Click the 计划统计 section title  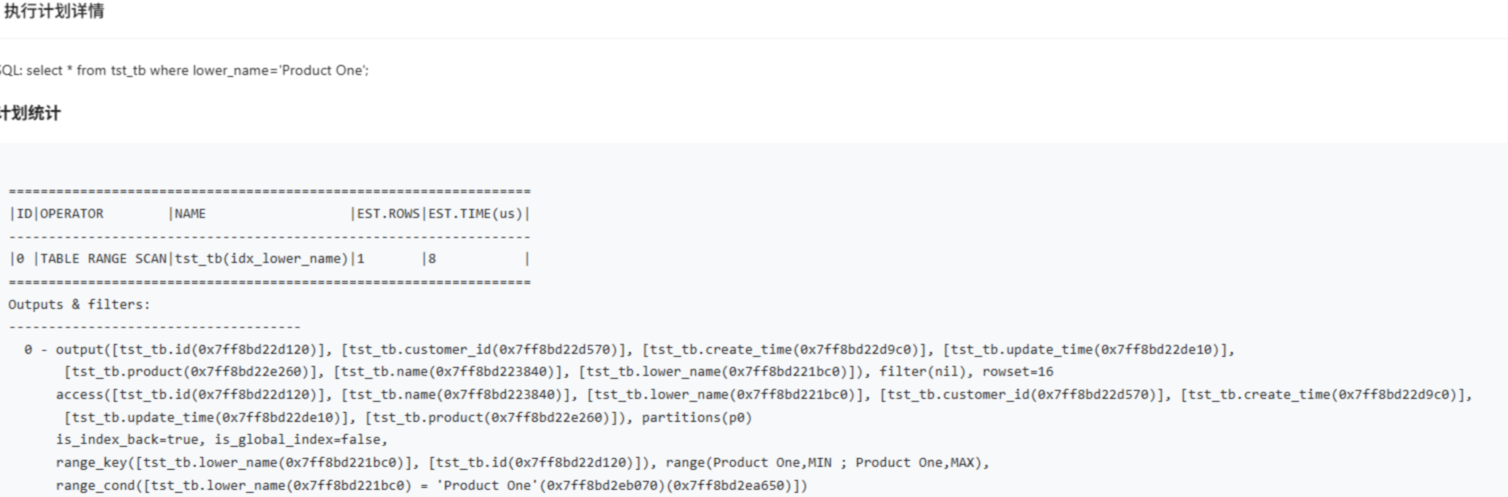(x=30, y=113)
